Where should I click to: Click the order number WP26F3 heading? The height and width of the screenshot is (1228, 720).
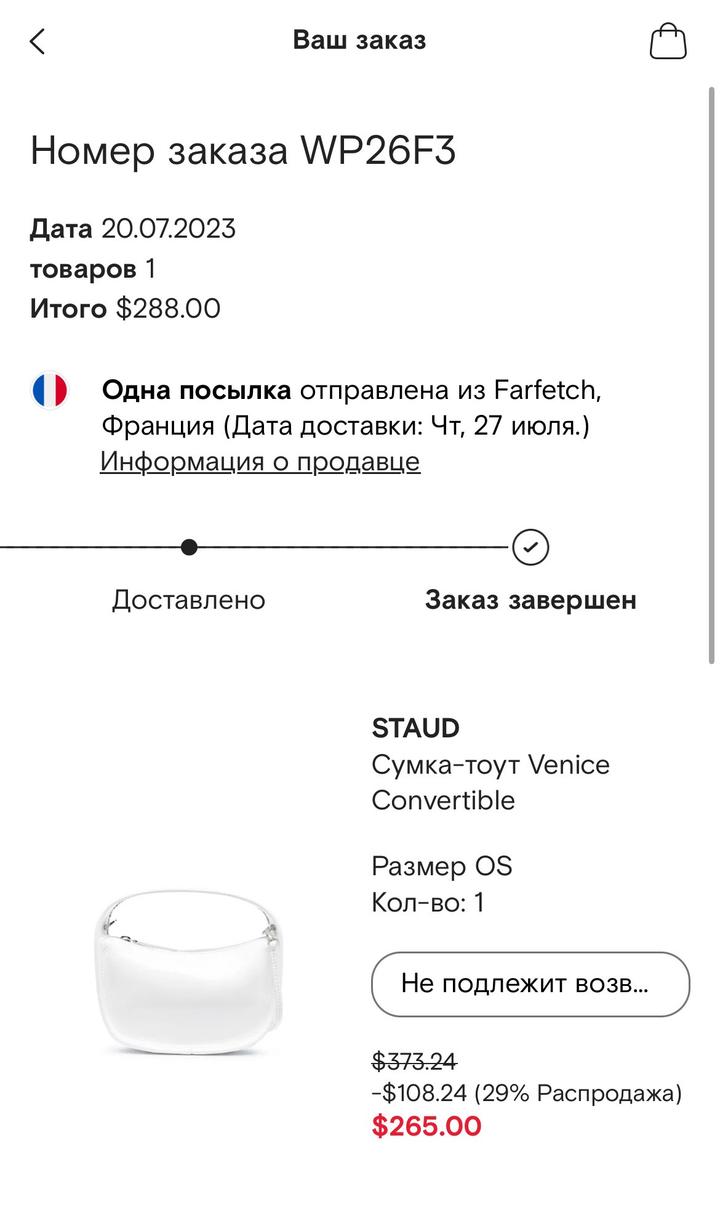coord(243,151)
